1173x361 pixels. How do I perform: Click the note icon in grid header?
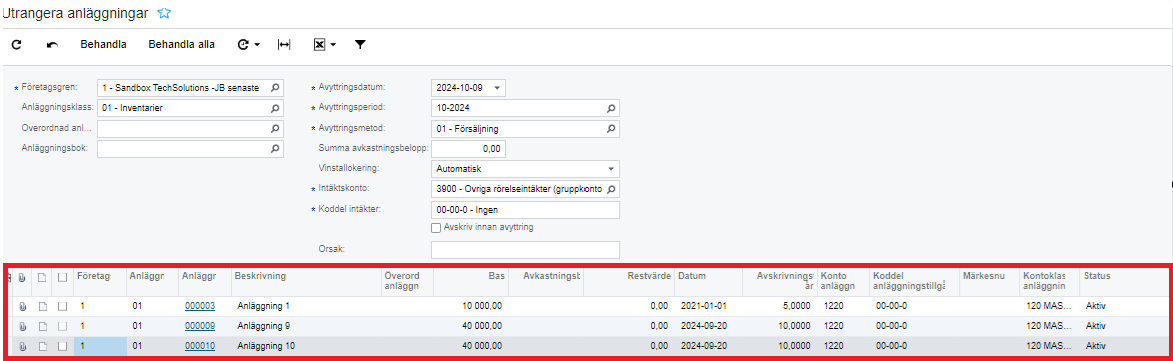tap(43, 277)
